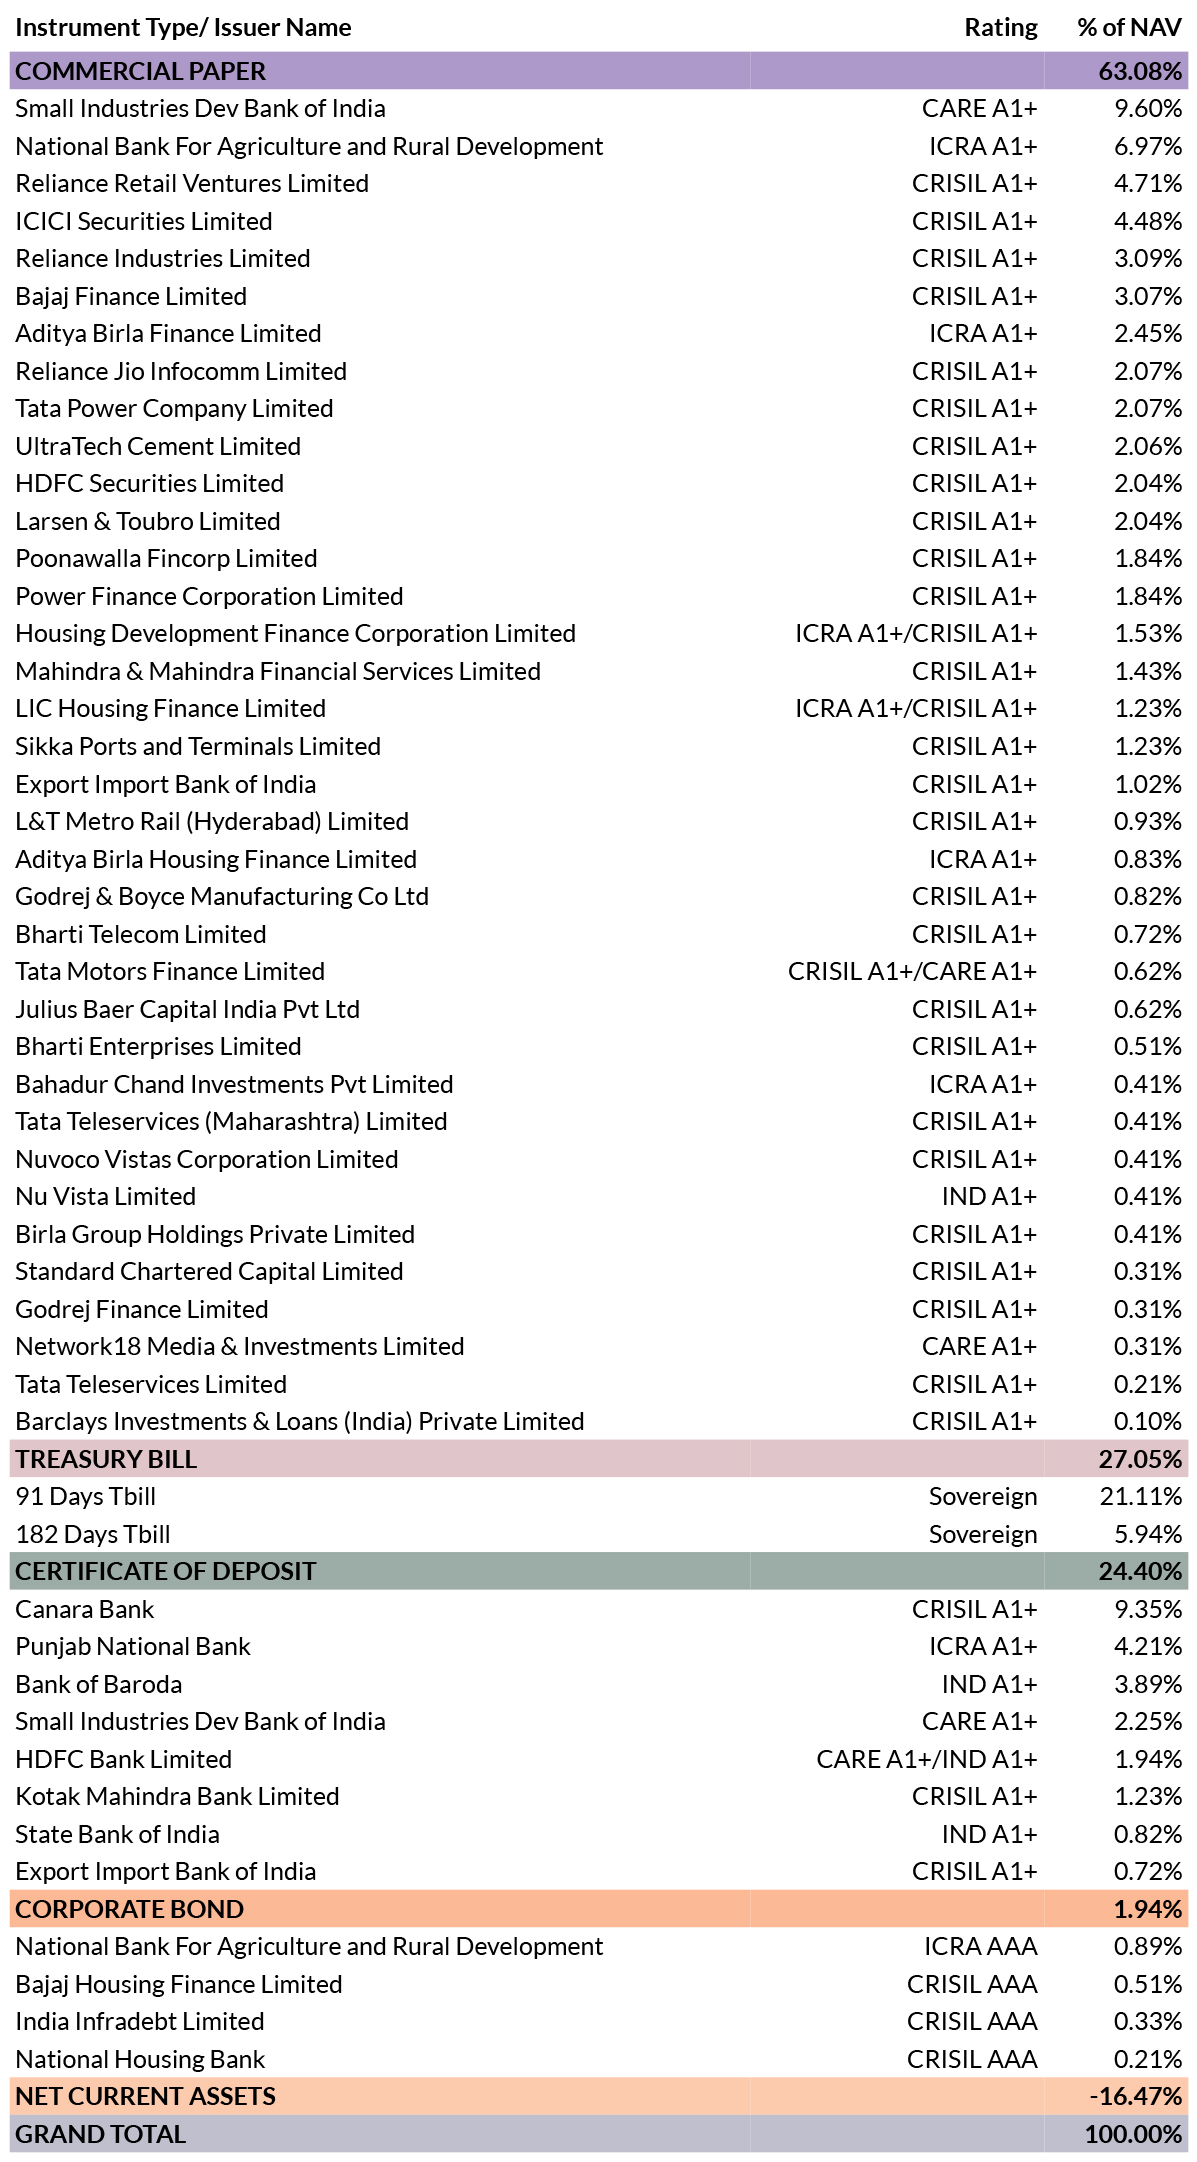Viewport: 1197px width, 2162px height.
Task: Select the Bajaj Finance Limited row
Action: (599, 296)
